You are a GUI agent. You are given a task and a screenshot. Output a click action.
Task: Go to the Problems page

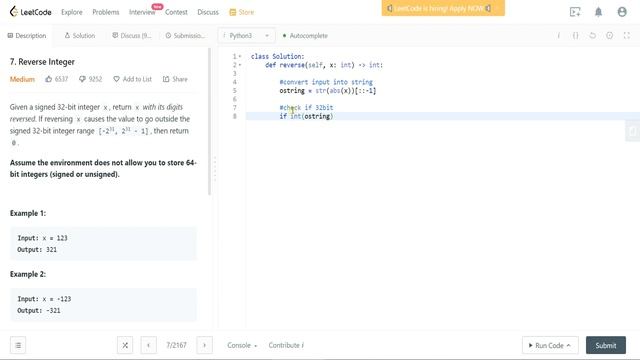point(106,12)
